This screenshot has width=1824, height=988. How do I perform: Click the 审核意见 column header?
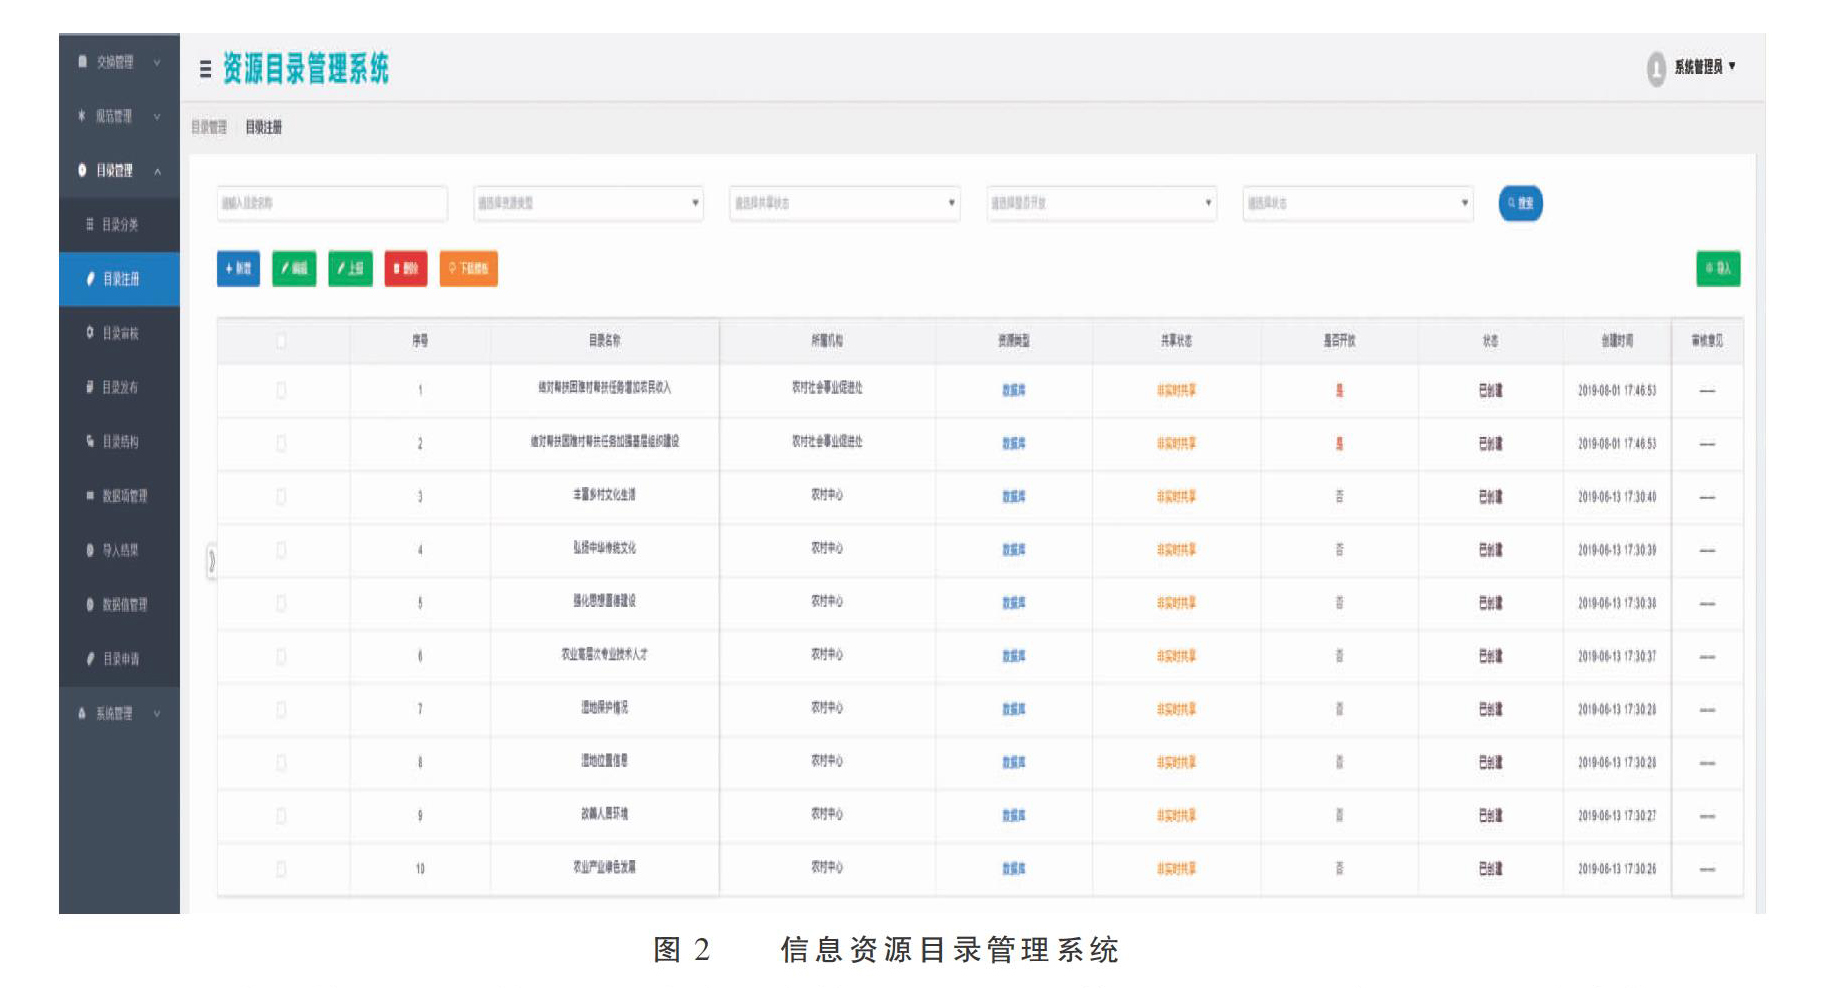click(x=1707, y=341)
